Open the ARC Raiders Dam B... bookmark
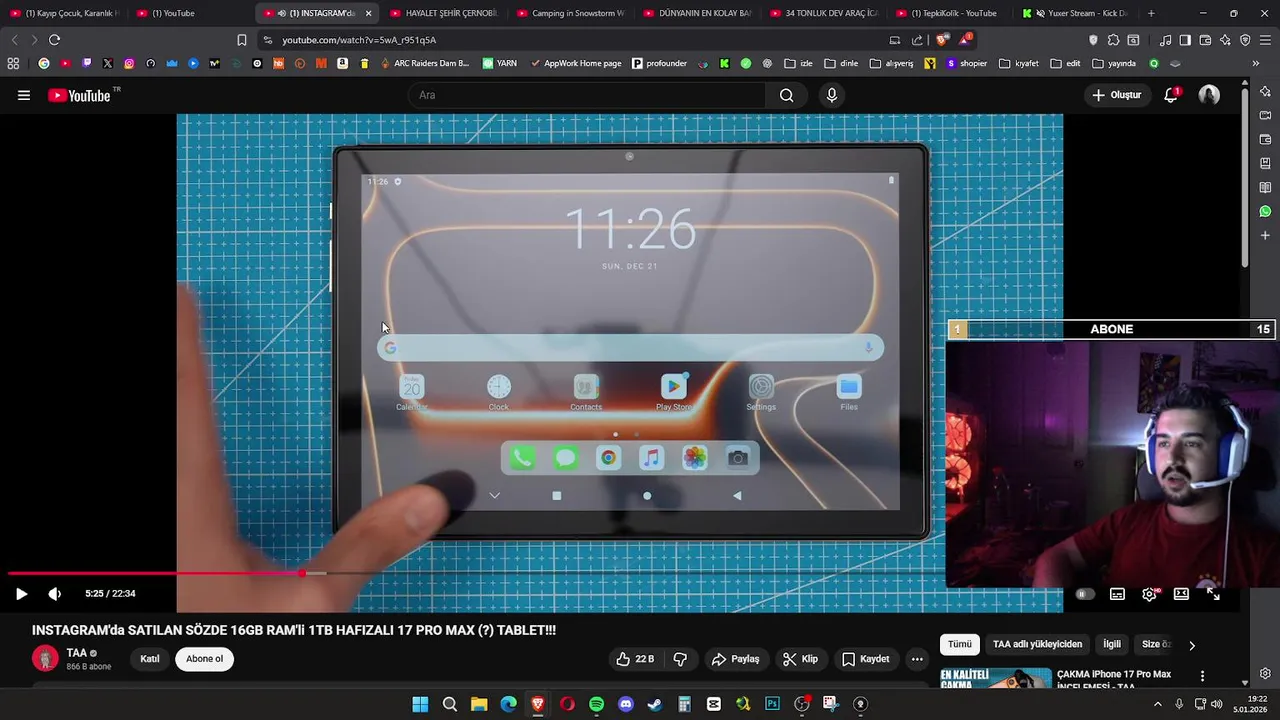This screenshot has width=1280, height=720. point(424,63)
